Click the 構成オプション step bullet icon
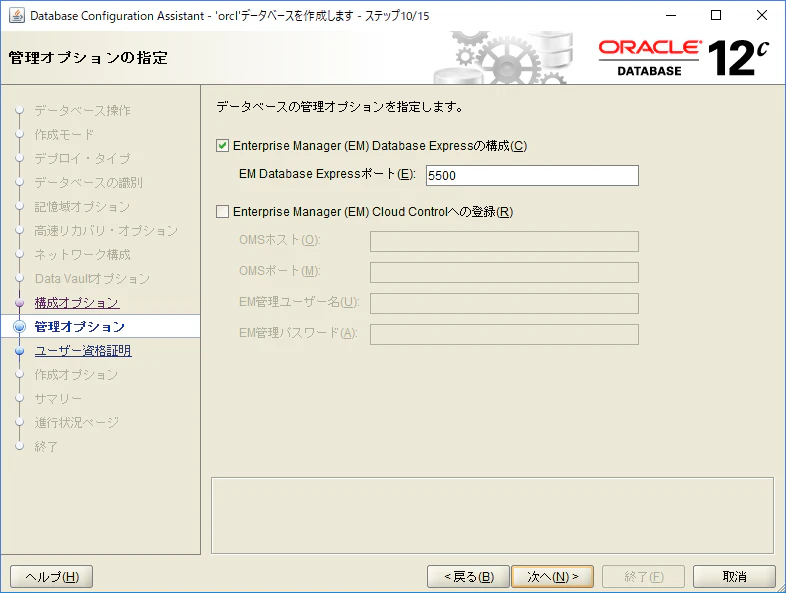 20,303
